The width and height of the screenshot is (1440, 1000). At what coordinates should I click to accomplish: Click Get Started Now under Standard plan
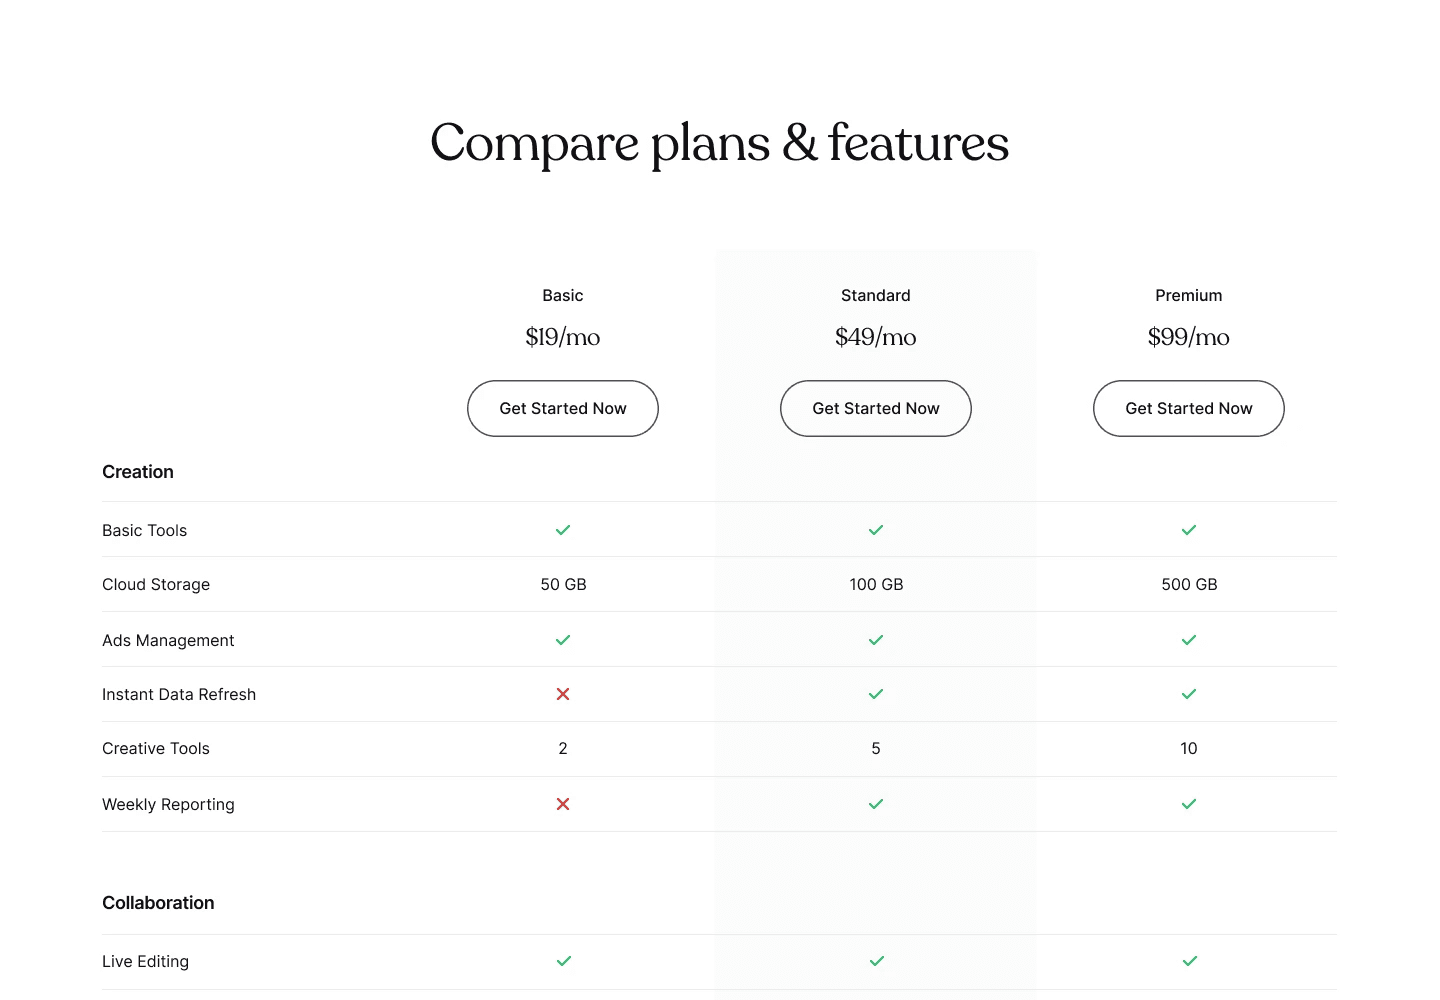(x=876, y=408)
